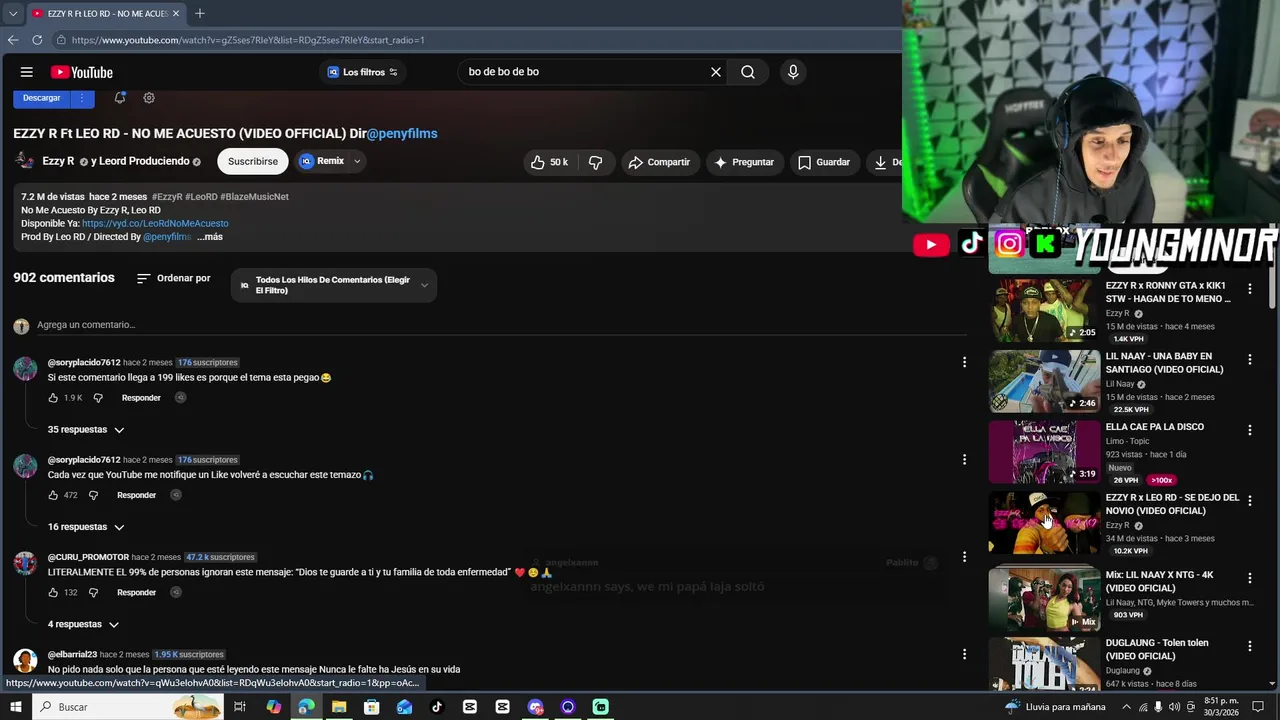Open Ordenar por sort menu
Image resolution: width=1280 pixels, height=720 pixels.
pyautogui.click(x=174, y=278)
